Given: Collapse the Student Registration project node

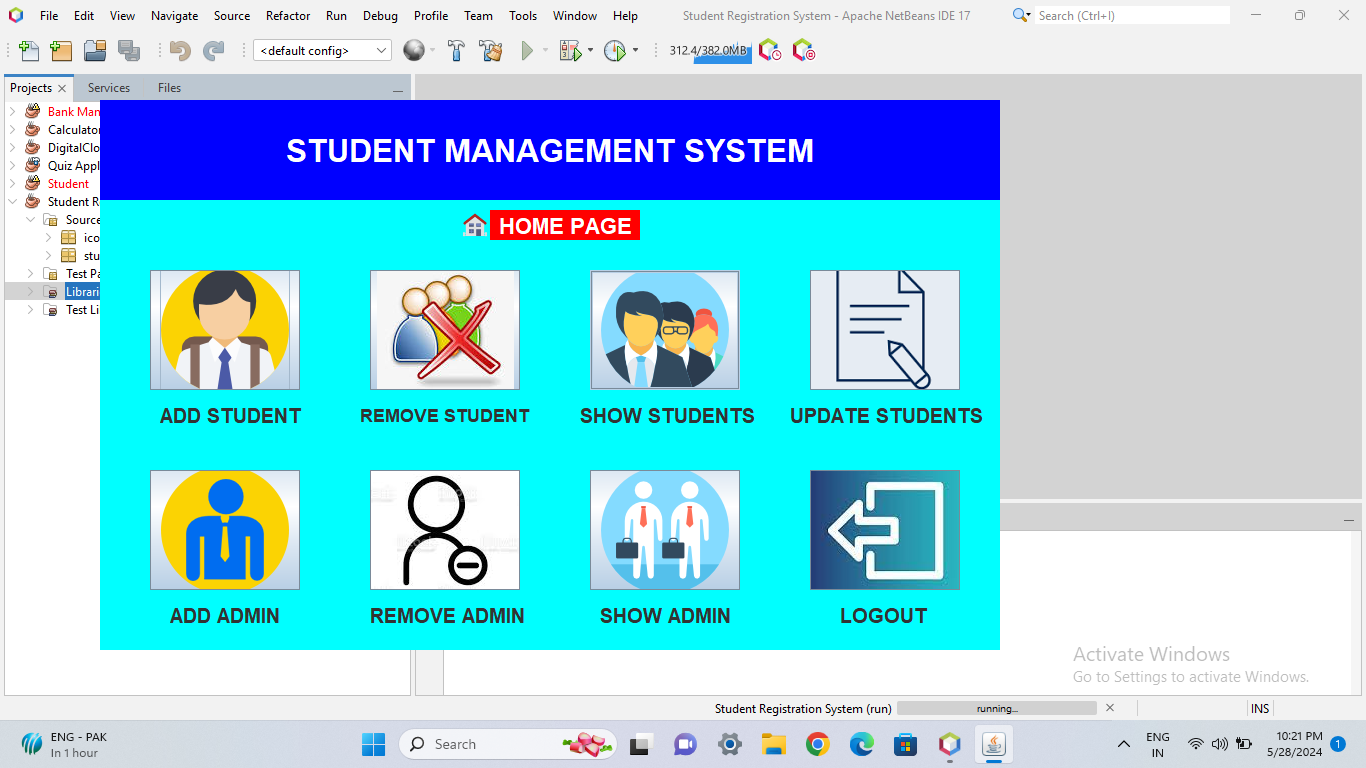Looking at the screenshot, I should 12,202.
